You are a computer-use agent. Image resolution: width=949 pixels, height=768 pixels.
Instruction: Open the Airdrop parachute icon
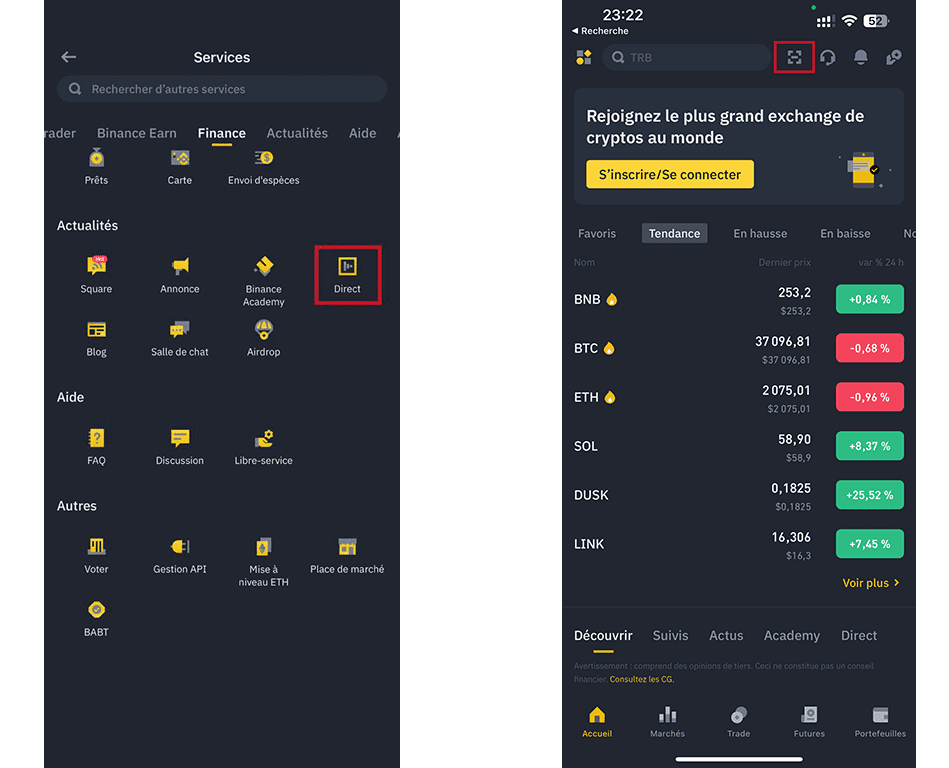point(264,330)
